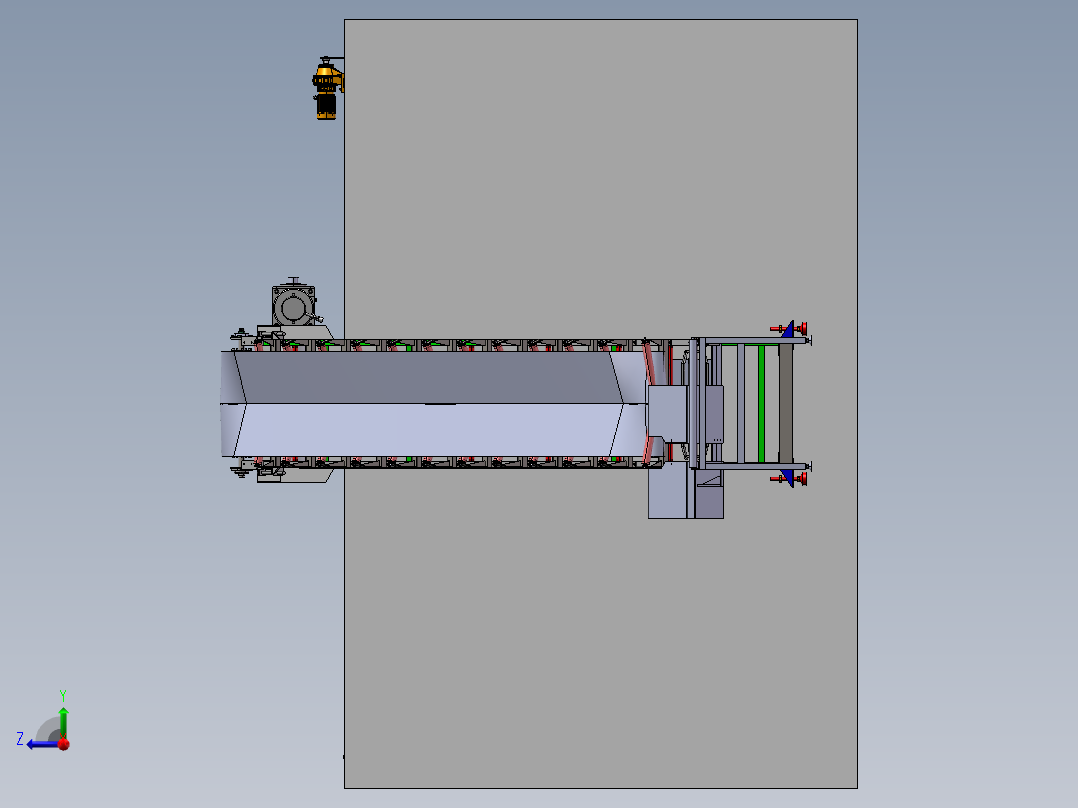The image size is (1078, 808).
Task: Select the light lower trough panel
Action: click(x=428, y=430)
